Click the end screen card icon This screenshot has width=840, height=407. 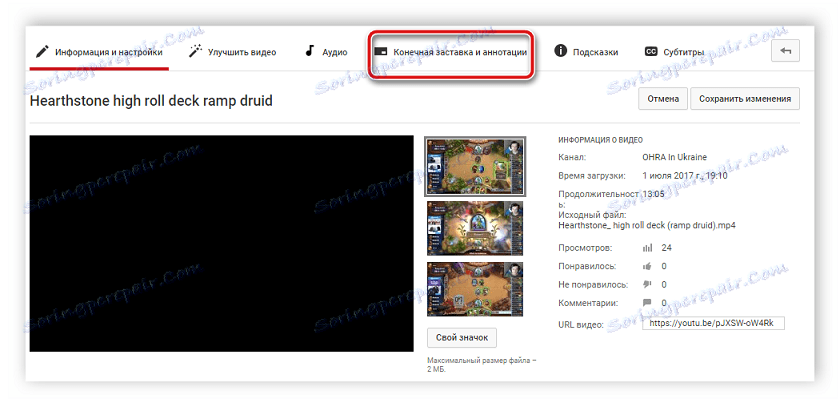[x=380, y=52]
